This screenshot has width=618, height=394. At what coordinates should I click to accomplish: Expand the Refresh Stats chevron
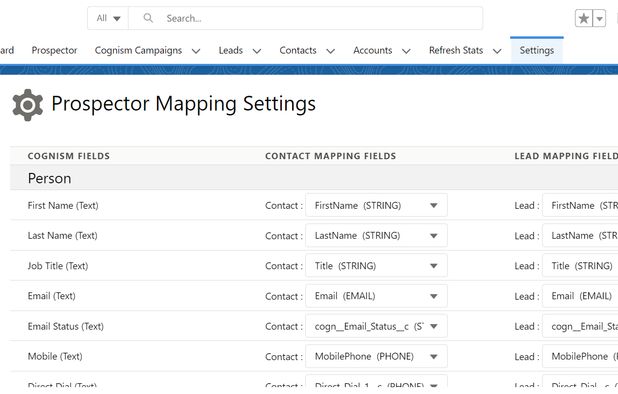497,51
